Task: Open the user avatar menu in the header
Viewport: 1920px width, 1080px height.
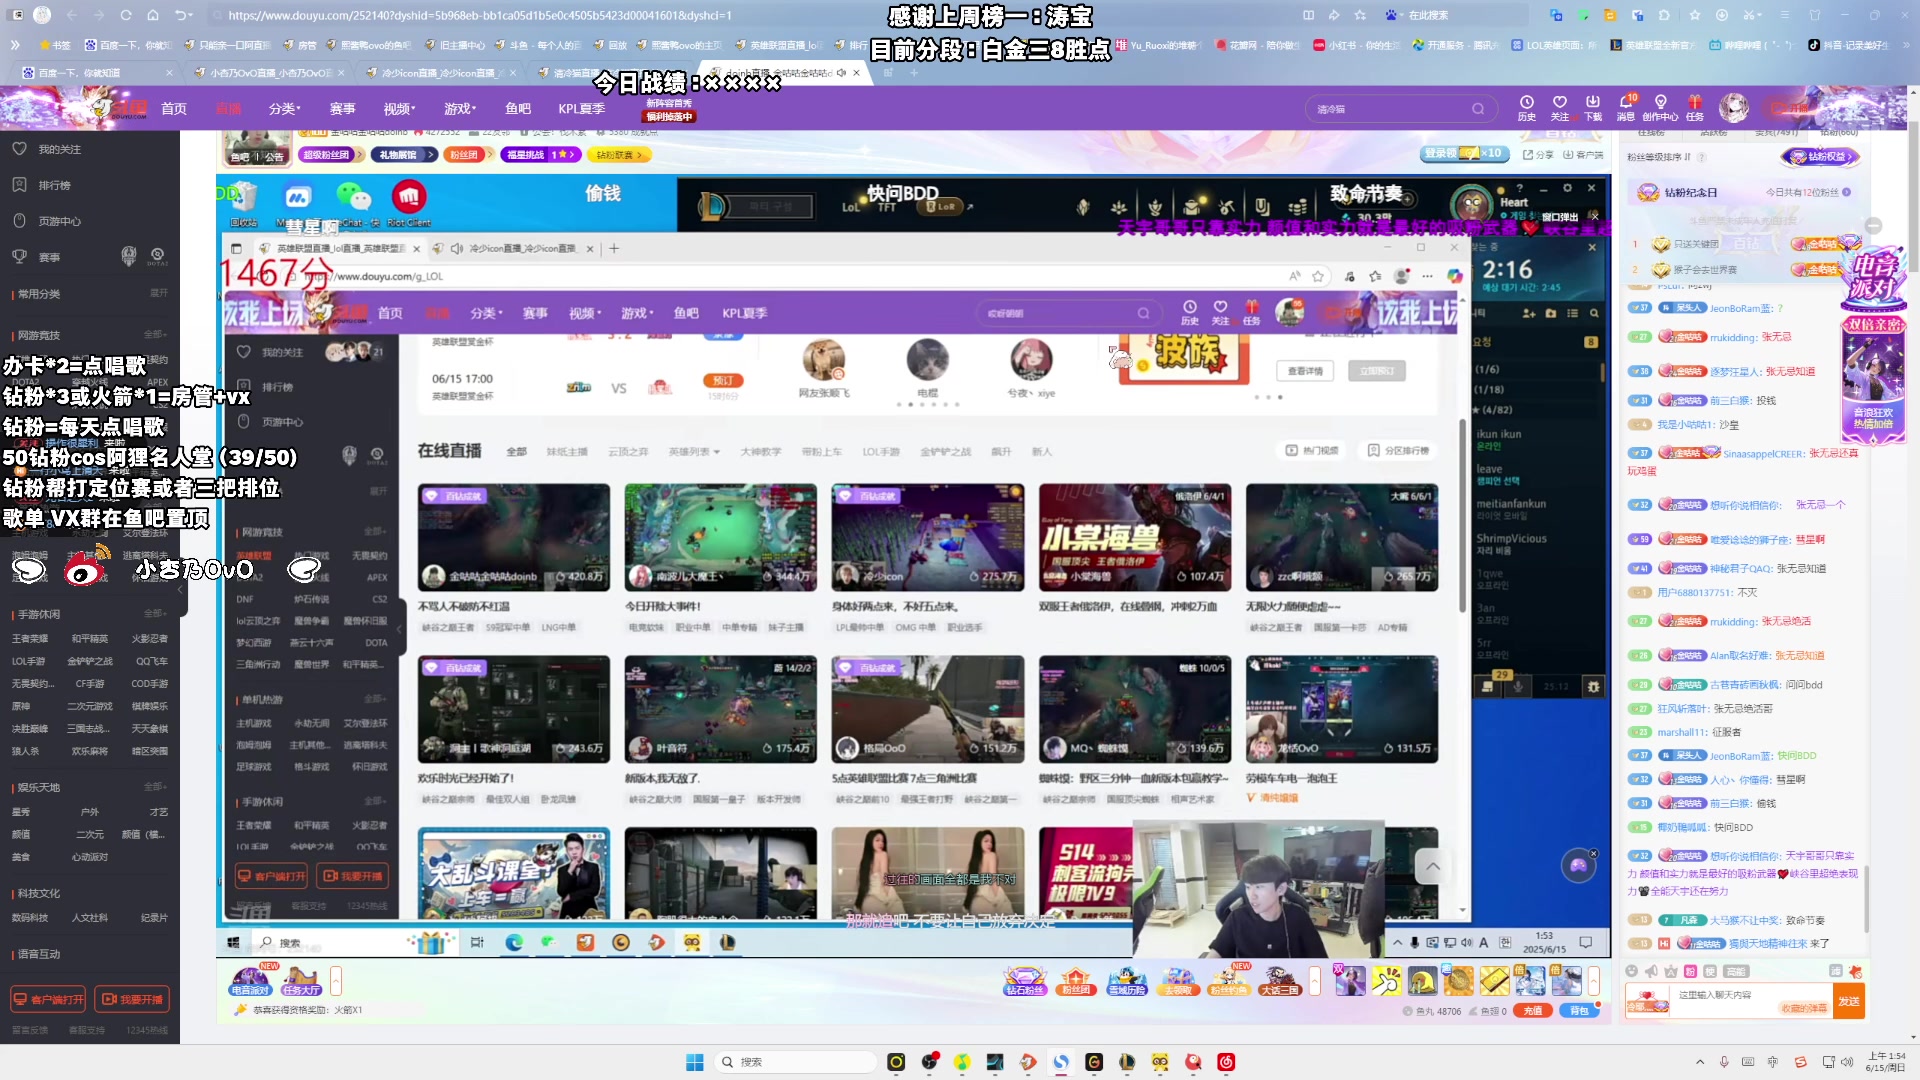Action: [x=1734, y=108]
